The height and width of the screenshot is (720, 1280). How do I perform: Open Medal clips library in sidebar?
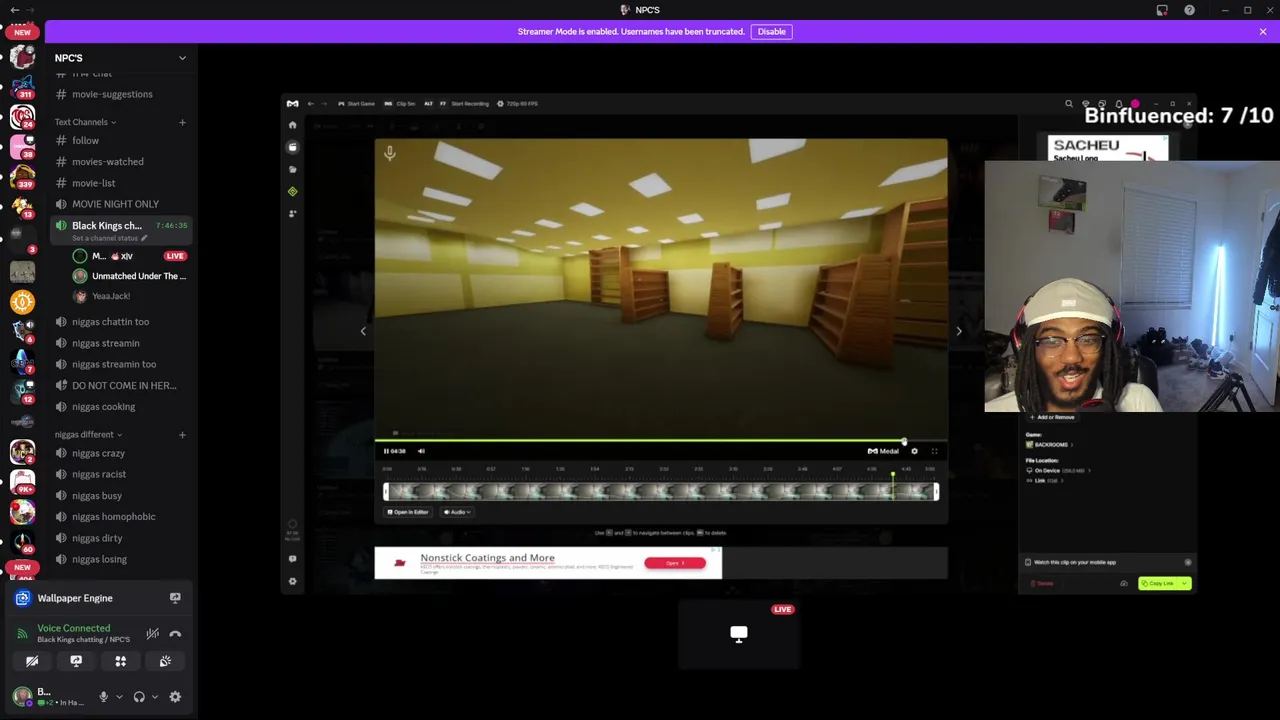click(292, 147)
